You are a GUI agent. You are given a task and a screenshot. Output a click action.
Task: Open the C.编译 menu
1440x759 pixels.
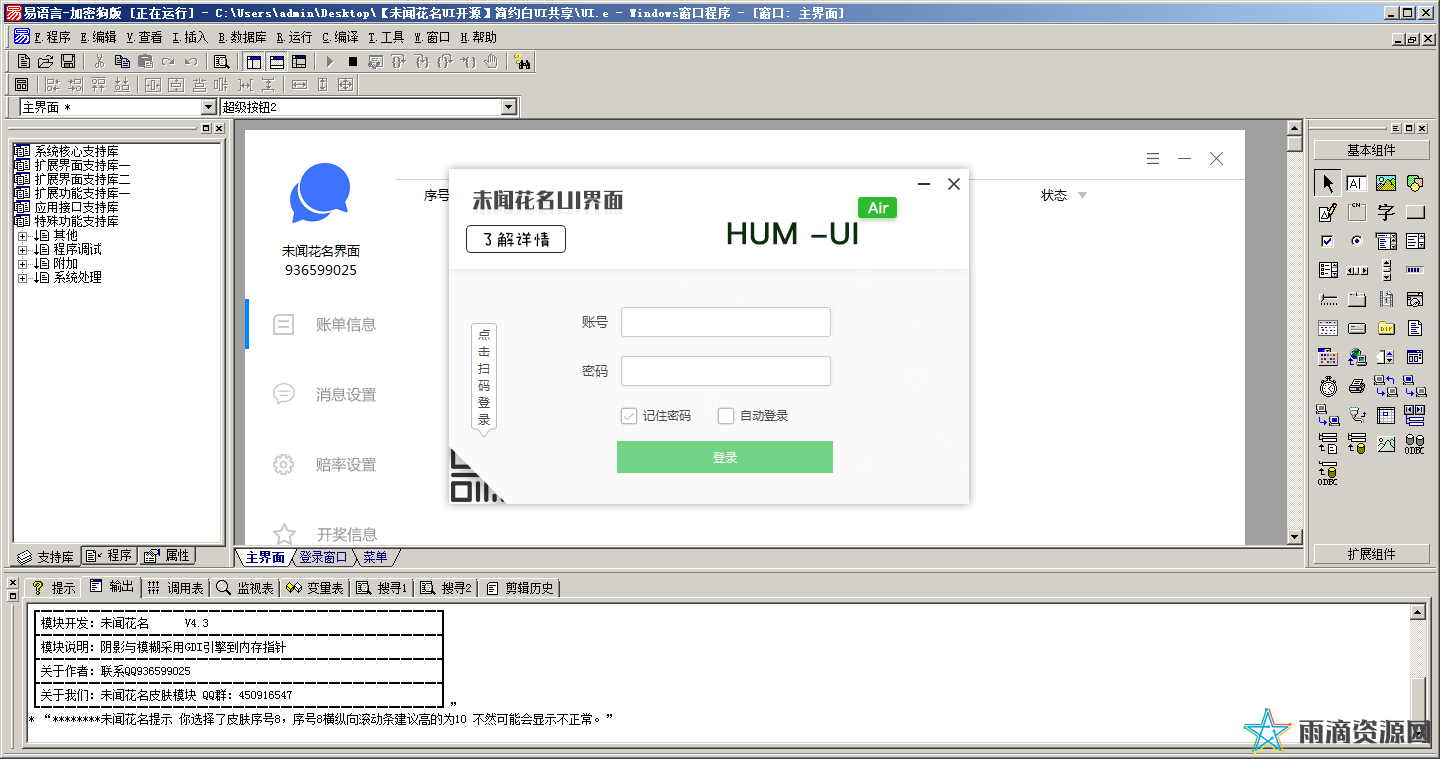(340, 37)
